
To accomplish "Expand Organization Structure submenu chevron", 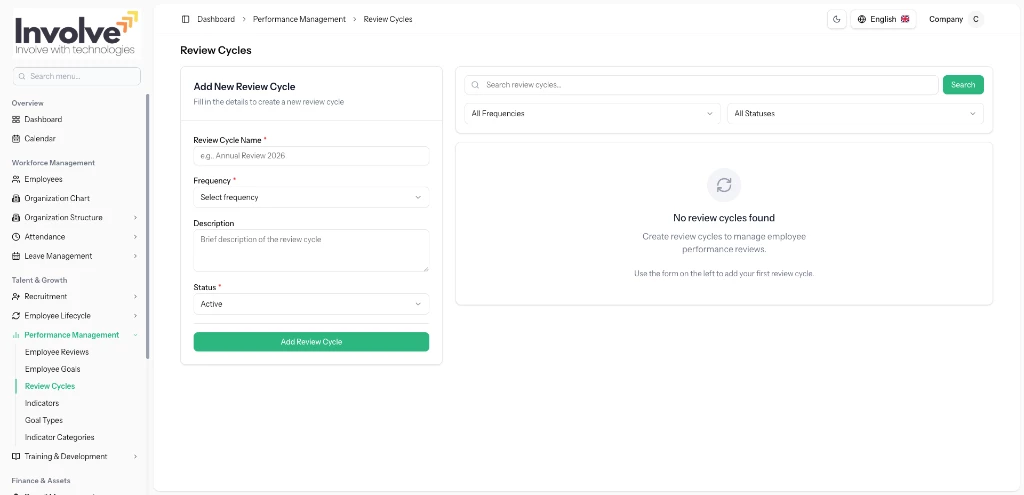I will (x=135, y=217).
